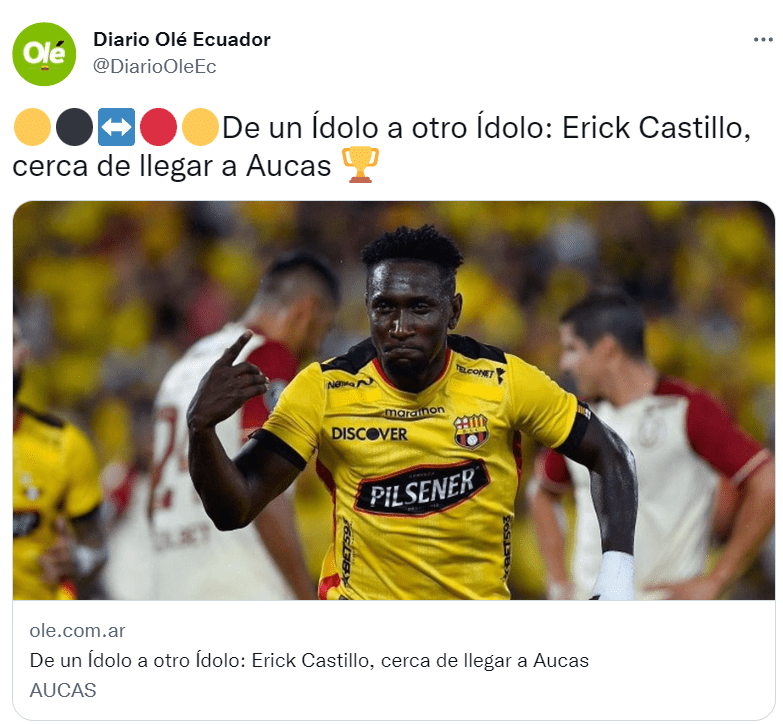Click the AUCAS card description text
Screen dimensions: 783x724
[63, 691]
